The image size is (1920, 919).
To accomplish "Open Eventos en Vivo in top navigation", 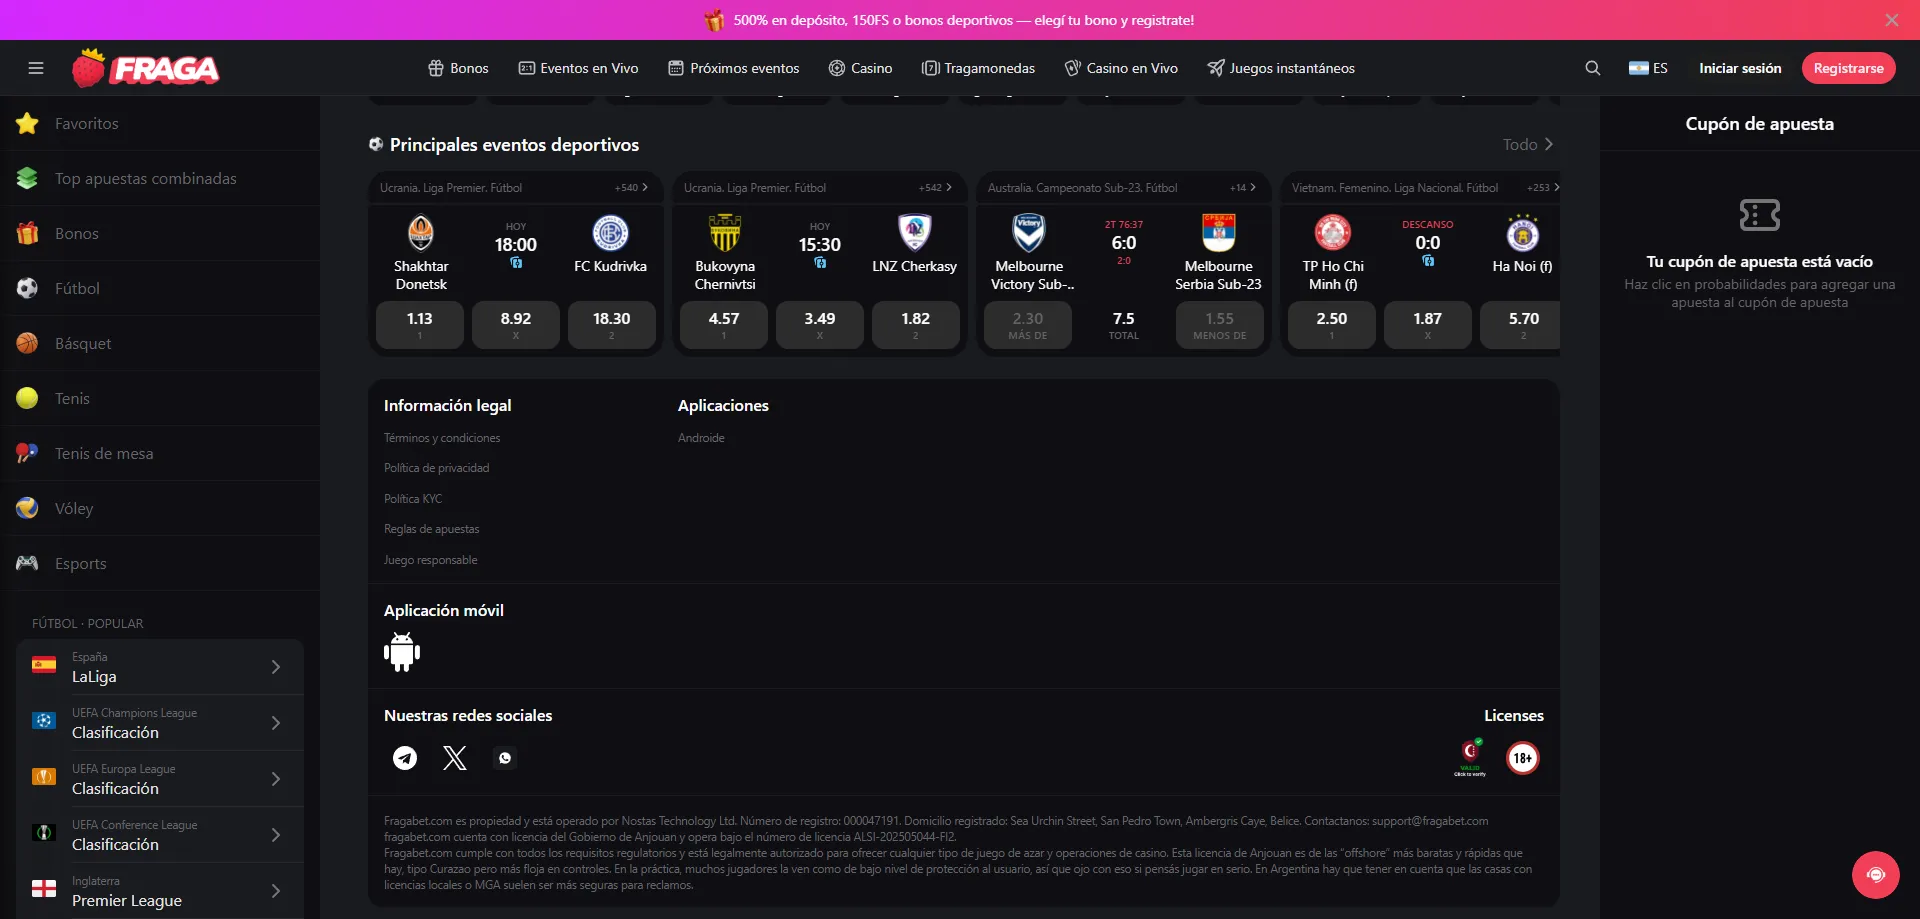I will click(579, 68).
